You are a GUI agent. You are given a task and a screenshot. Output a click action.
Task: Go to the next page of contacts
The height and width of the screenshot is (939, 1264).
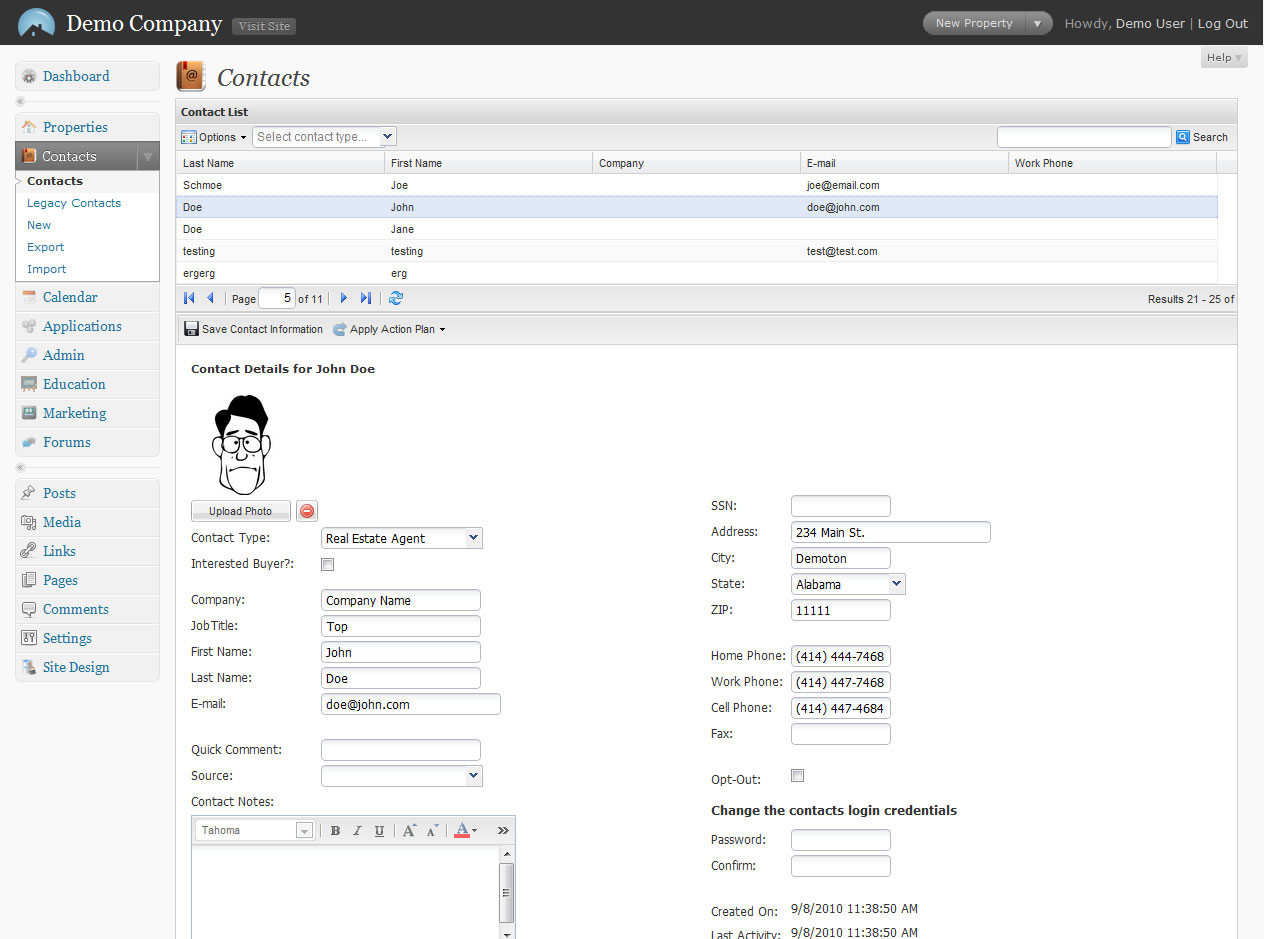[x=343, y=297]
